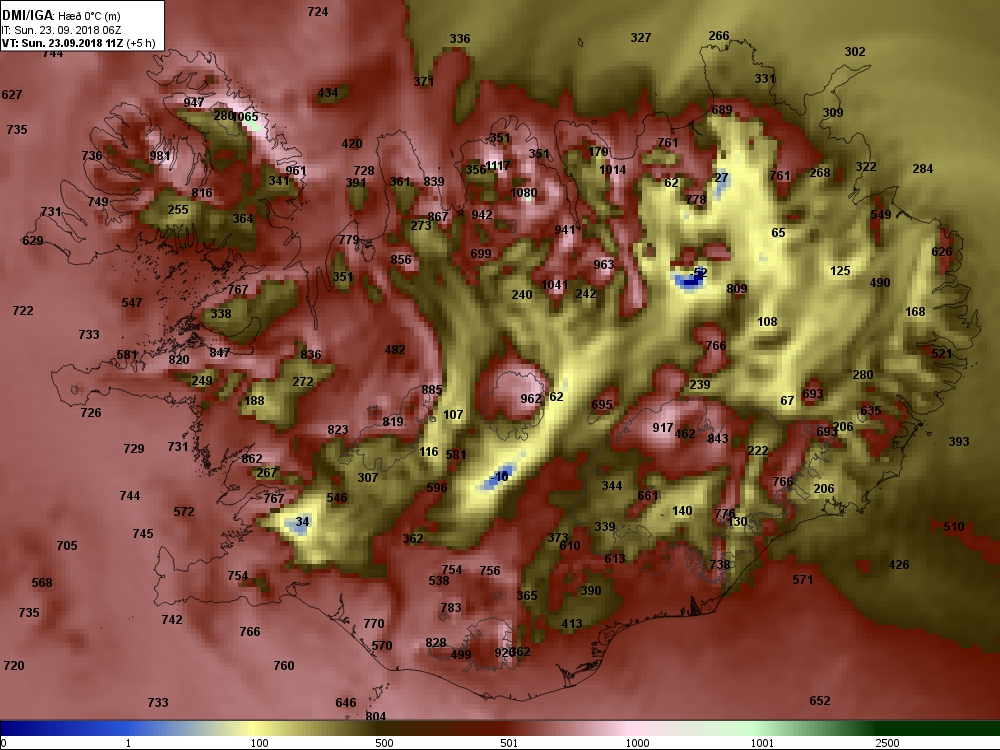
Task: Click the map value 760
Action: (284, 666)
